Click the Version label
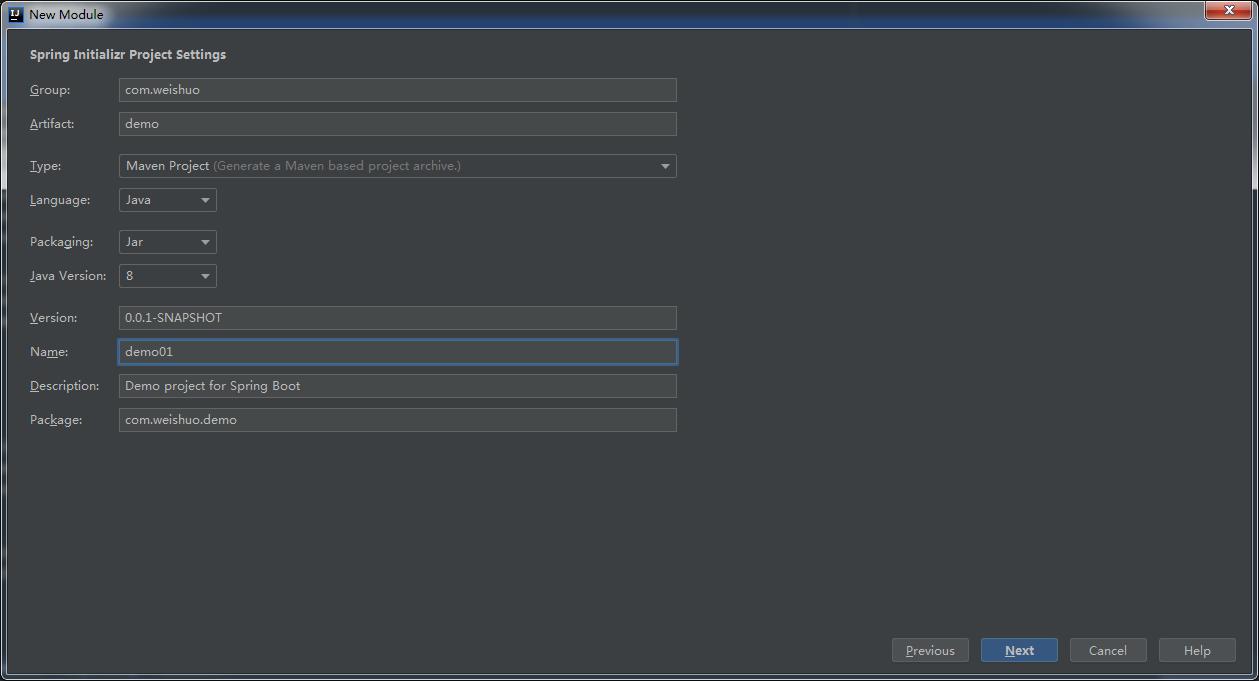This screenshot has height=681, width=1259. click(x=53, y=318)
